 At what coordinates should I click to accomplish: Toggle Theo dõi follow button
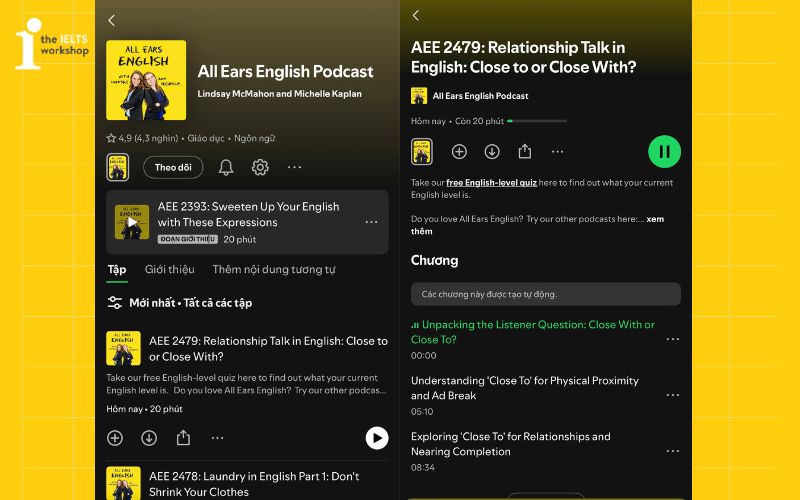(173, 167)
